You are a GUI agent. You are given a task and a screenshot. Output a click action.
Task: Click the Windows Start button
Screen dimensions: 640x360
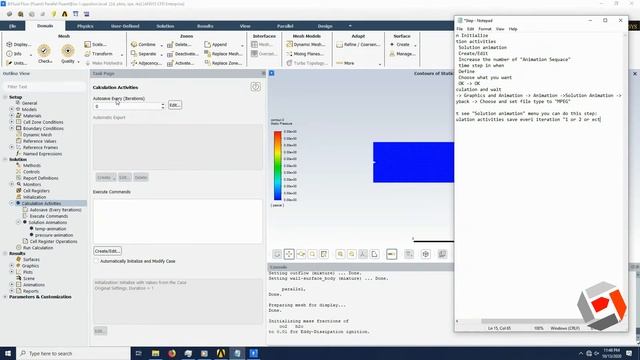tap(8, 353)
